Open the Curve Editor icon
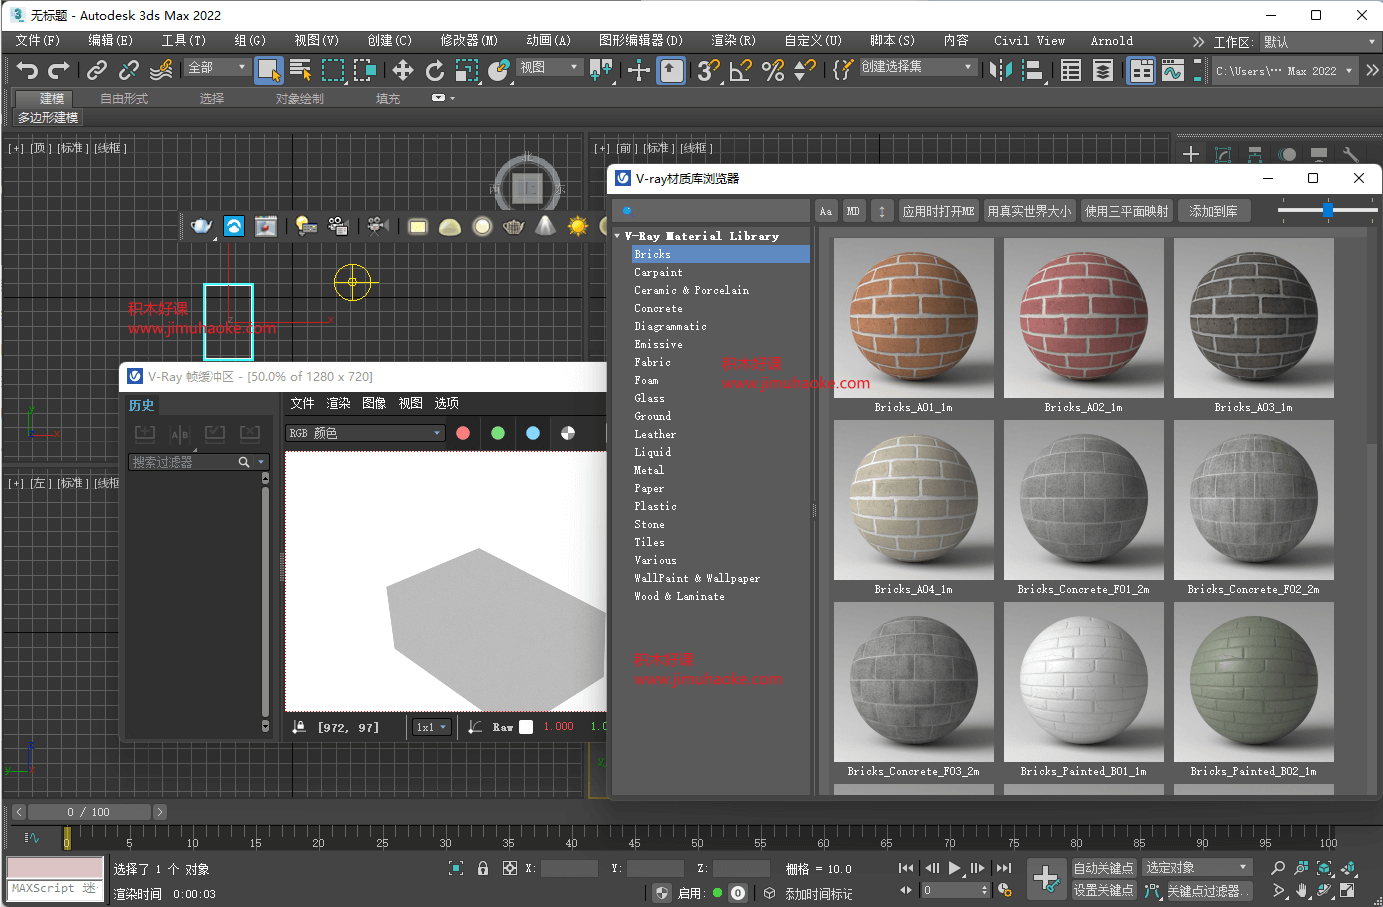 [1173, 70]
